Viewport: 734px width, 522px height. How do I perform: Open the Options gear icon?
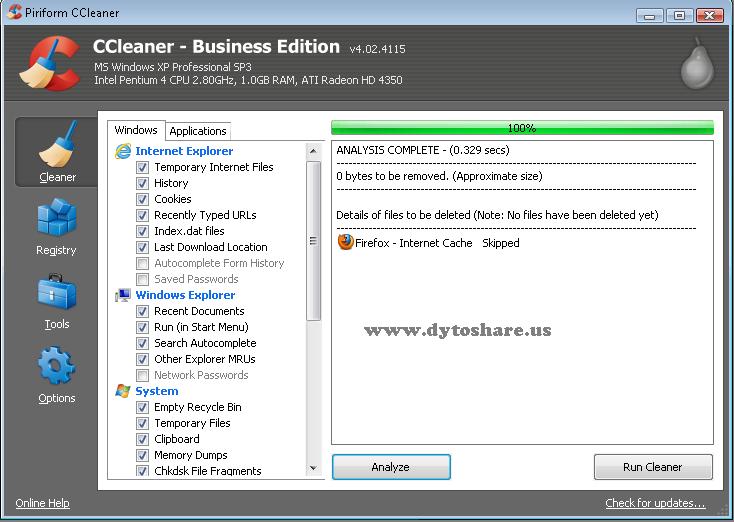pos(57,365)
